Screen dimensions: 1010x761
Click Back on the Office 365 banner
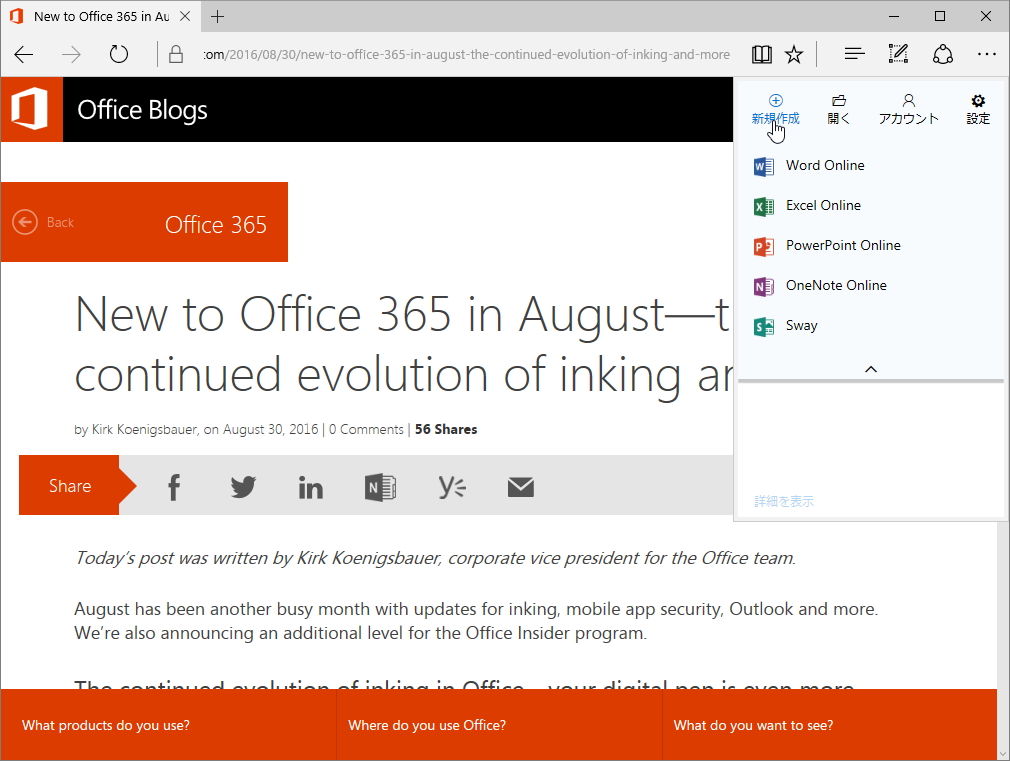(44, 222)
